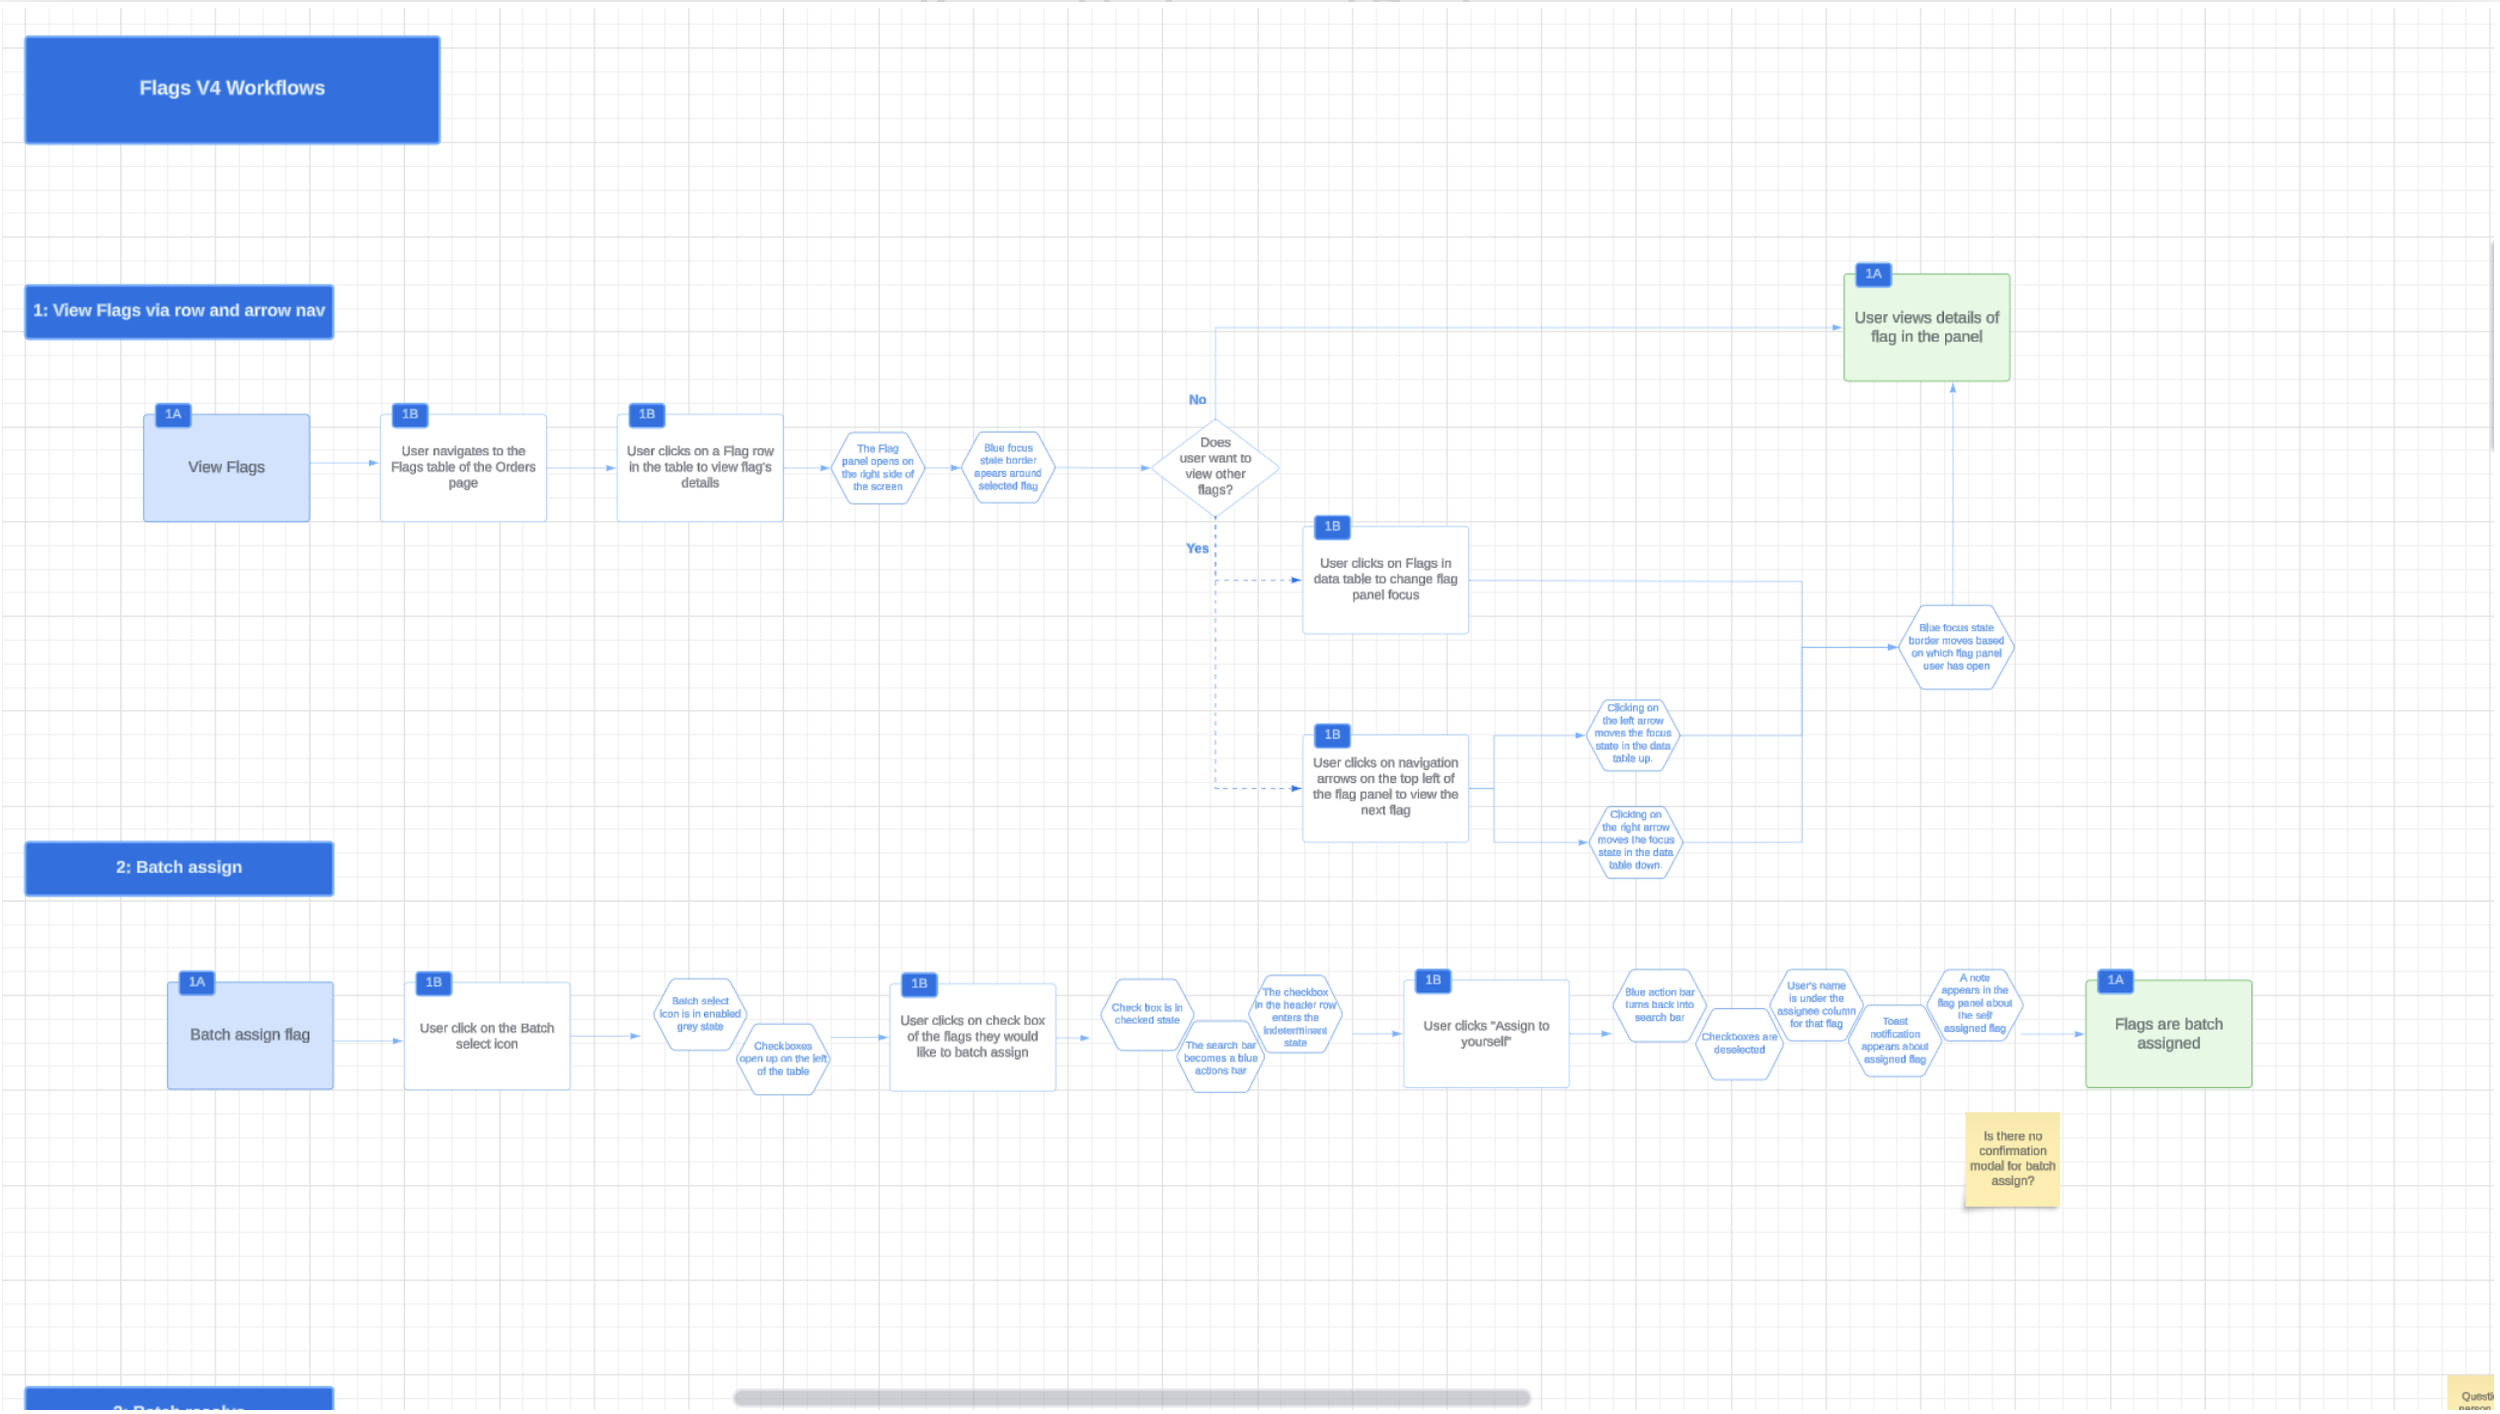Click the horizontal scrollbar at the bottom
2500x1414 pixels.
[x=1131, y=1399]
